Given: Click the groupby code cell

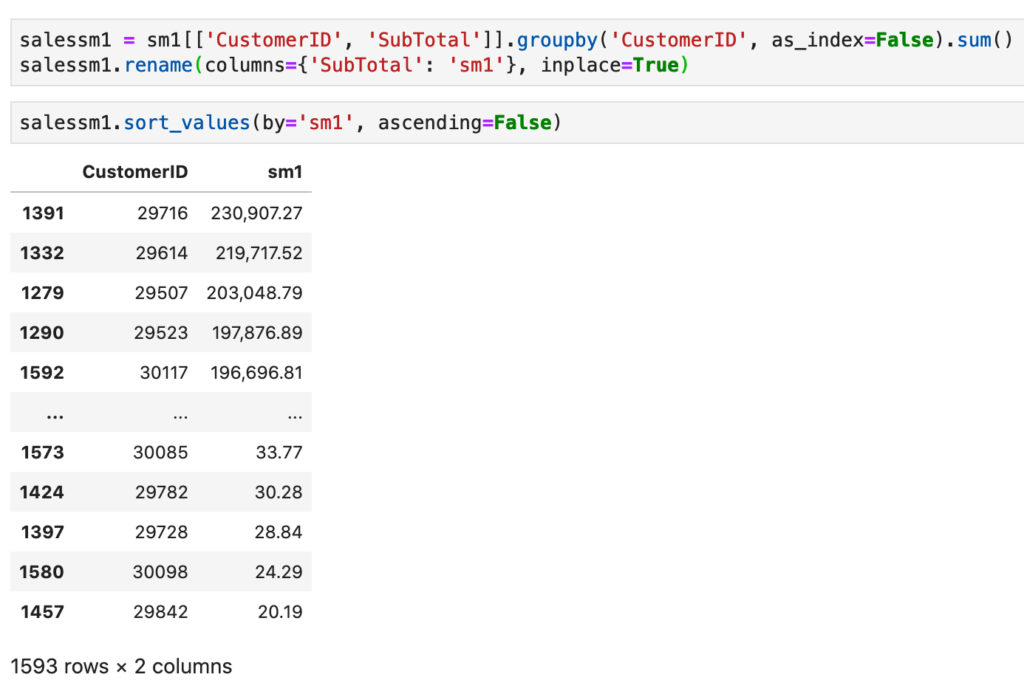Looking at the screenshot, I should (x=517, y=52).
